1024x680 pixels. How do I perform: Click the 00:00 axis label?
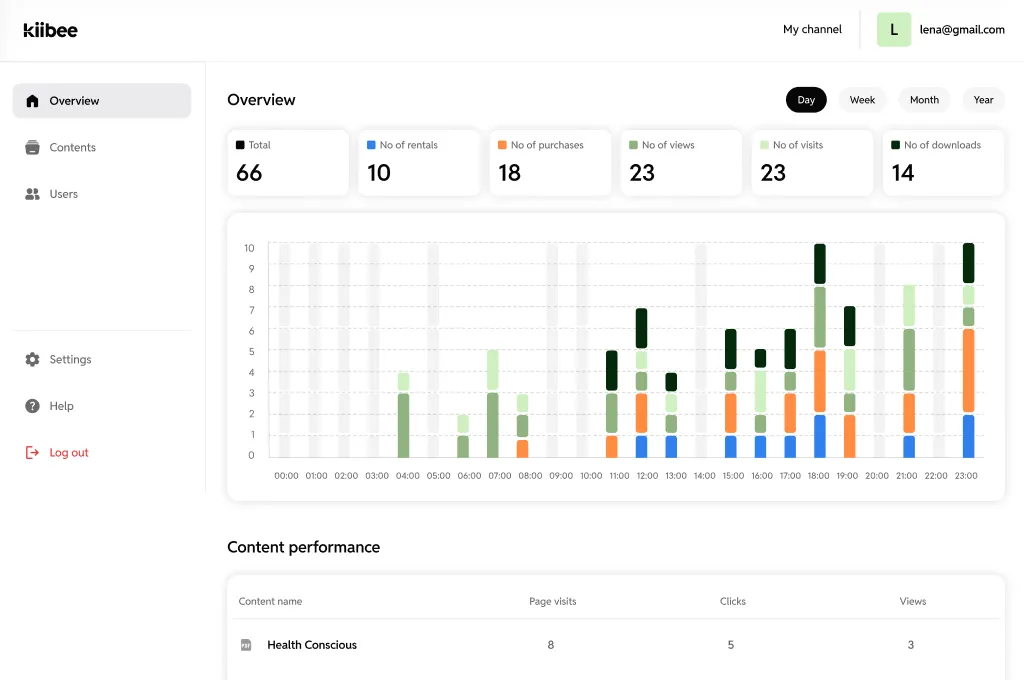[286, 476]
